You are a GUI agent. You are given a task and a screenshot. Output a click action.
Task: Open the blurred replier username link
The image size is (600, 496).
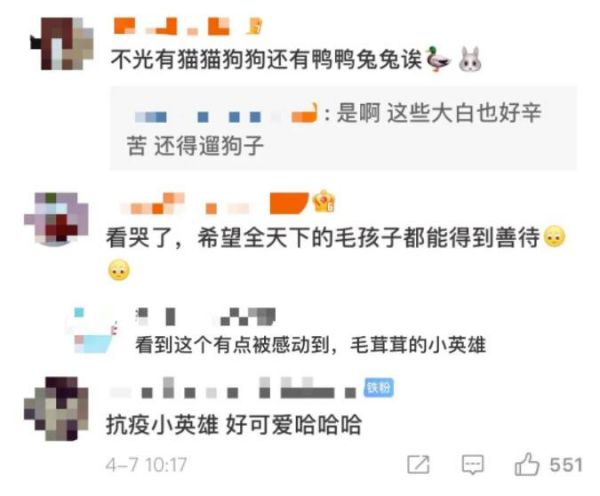tap(226, 113)
